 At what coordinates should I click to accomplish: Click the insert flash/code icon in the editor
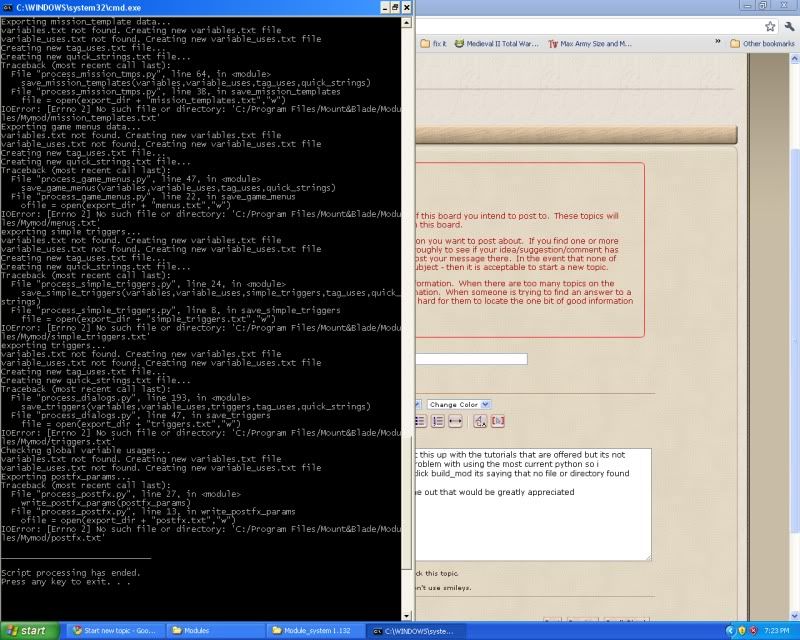pyautogui.click(x=500, y=421)
